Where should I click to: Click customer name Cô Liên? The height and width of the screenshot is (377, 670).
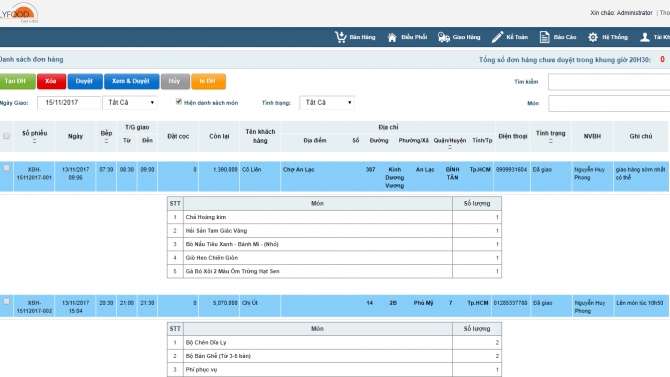(x=251, y=170)
